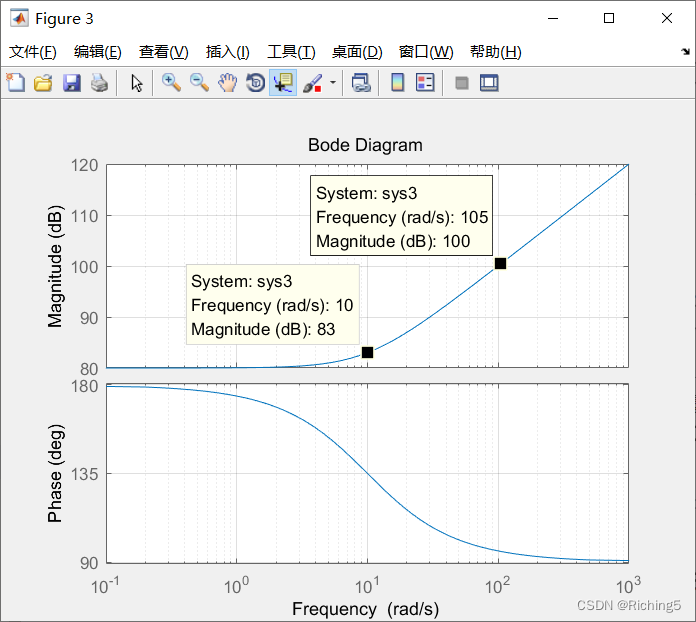The width and height of the screenshot is (696, 622).
Task: Open the 桌面(D) menu
Action: [357, 52]
